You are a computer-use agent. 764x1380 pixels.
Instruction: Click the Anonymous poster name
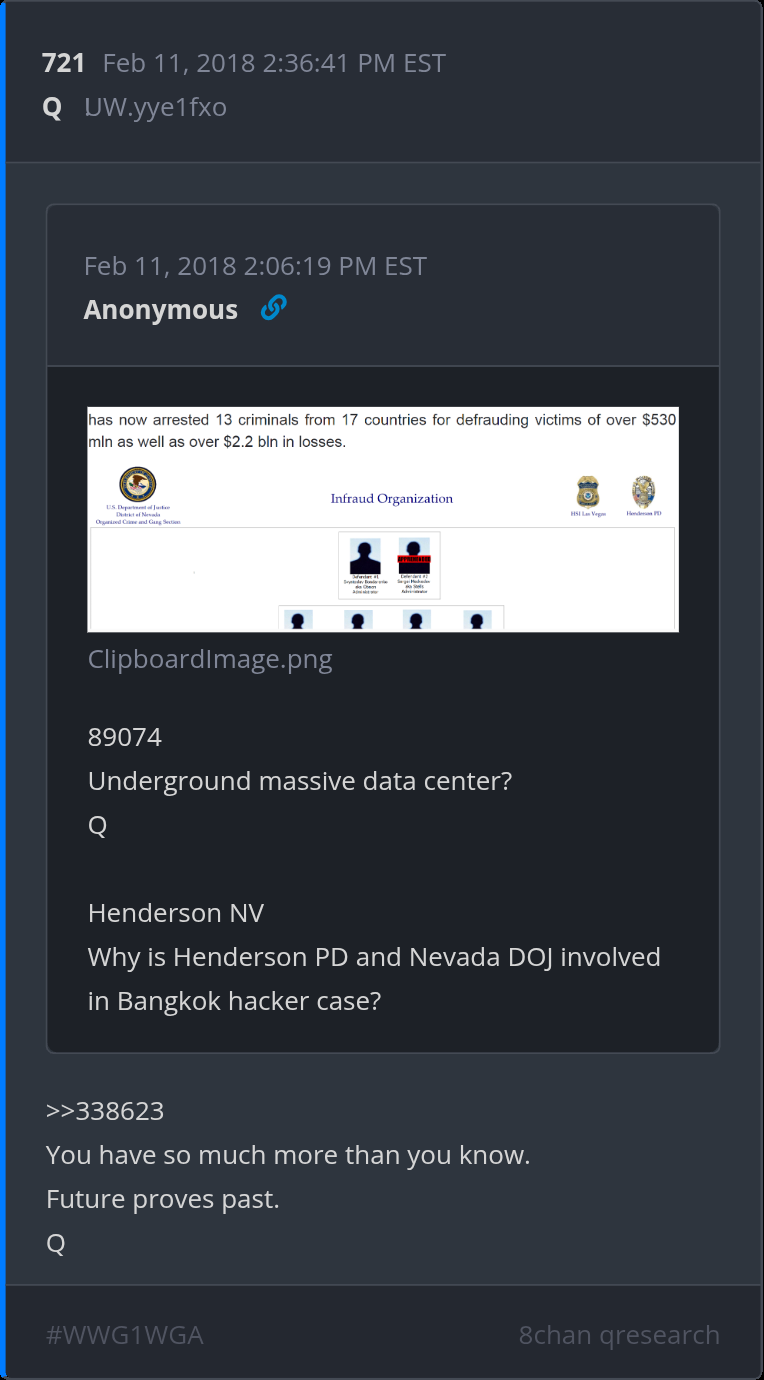coord(161,310)
